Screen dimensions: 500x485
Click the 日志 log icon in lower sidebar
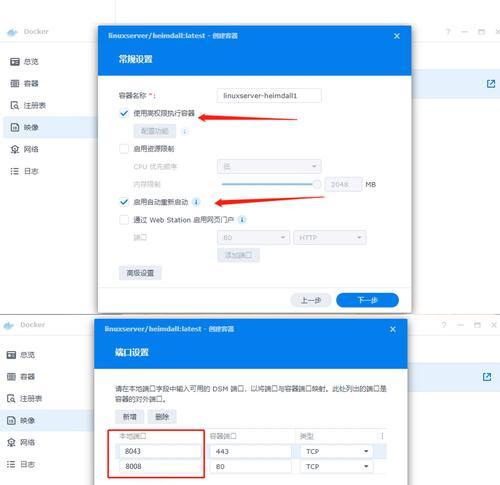[11, 464]
